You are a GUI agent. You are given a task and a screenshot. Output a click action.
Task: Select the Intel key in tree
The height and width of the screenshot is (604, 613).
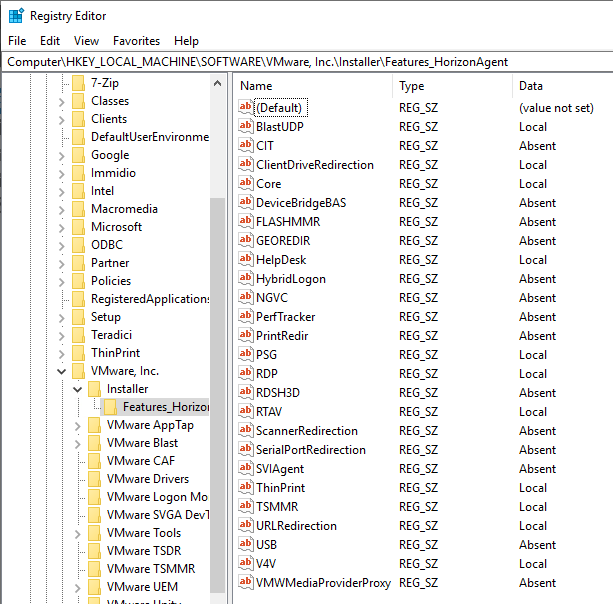point(102,191)
